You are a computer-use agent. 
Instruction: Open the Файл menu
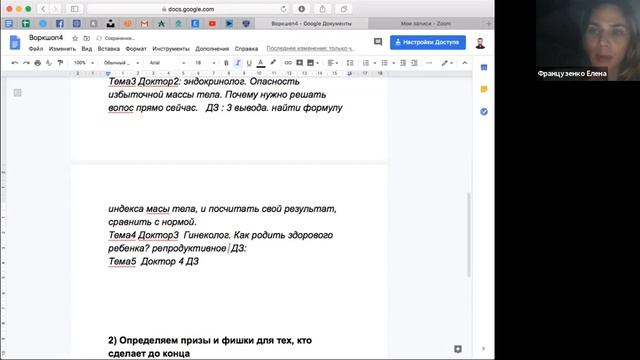[36, 49]
